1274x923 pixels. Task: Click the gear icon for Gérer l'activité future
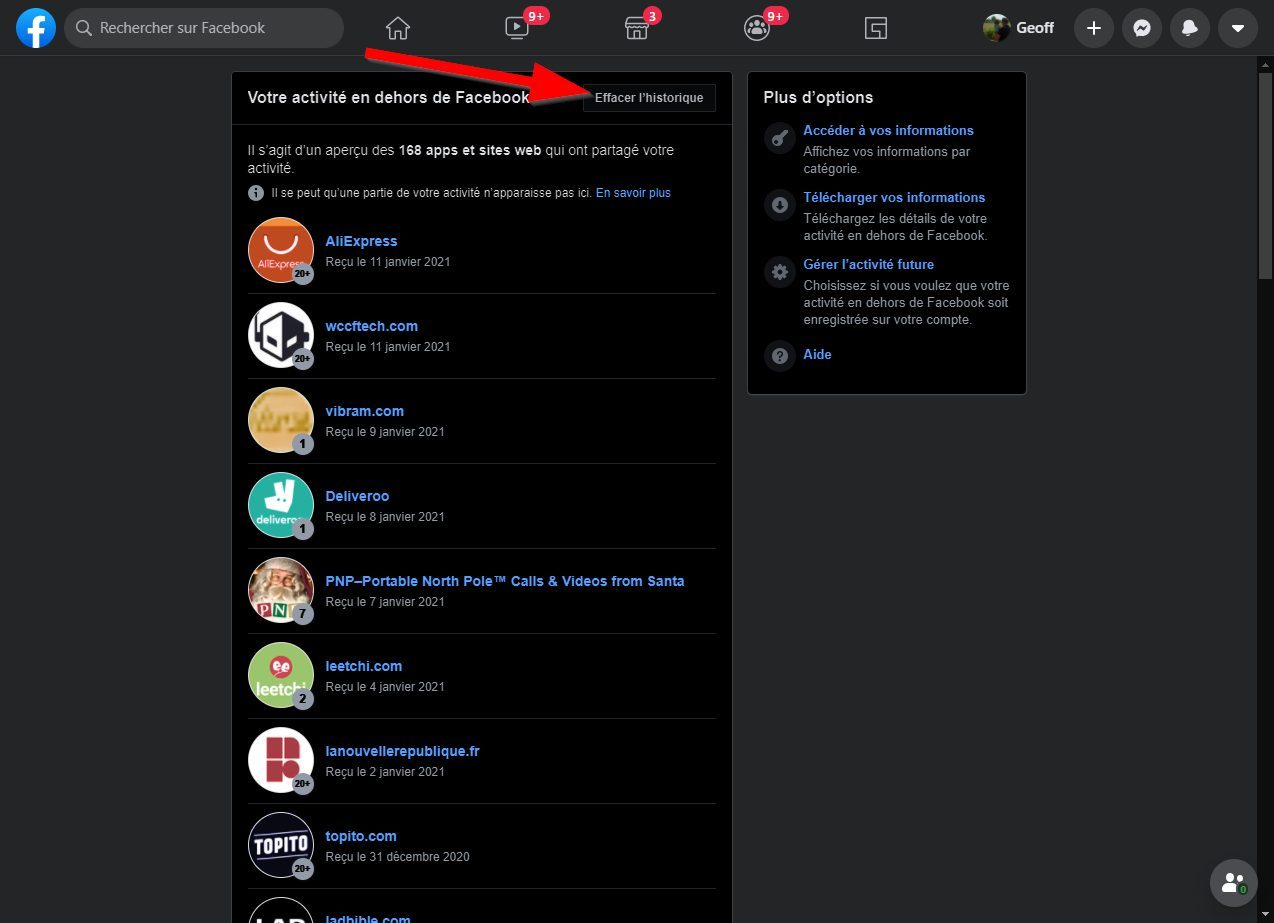(780, 272)
